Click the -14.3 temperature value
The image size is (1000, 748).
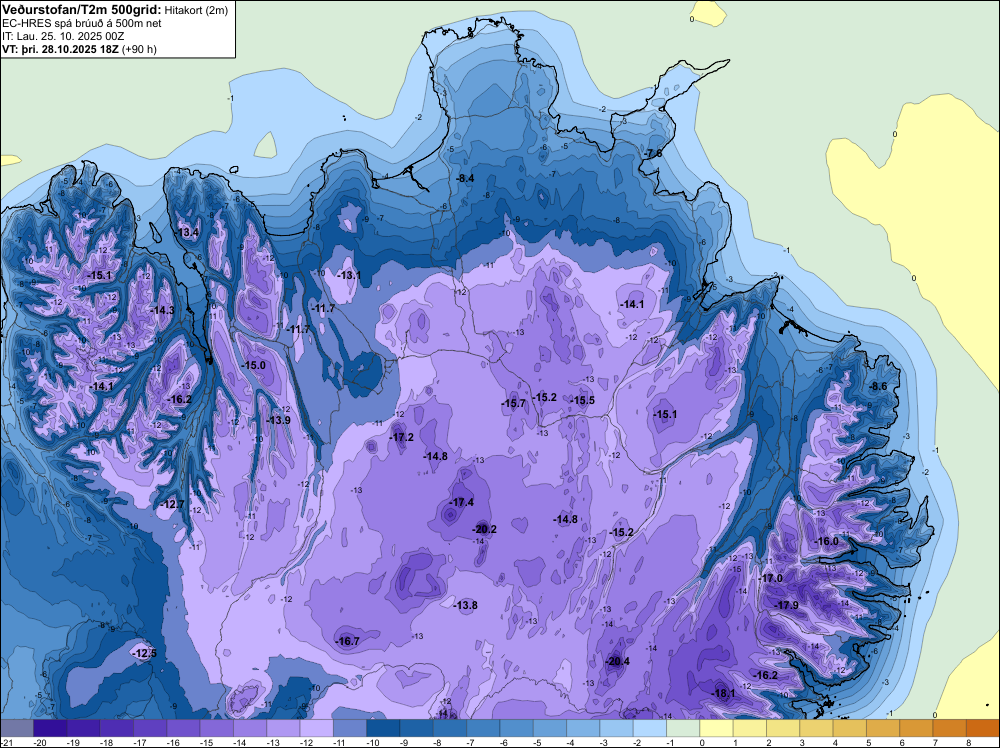tap(163, 311)
